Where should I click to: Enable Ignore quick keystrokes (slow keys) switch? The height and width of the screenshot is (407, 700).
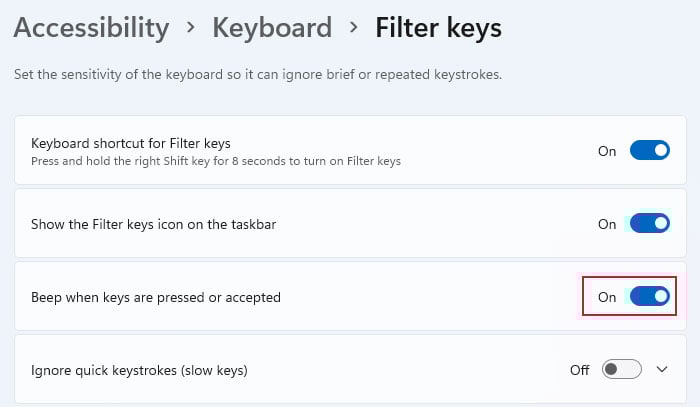coord(621,370)
